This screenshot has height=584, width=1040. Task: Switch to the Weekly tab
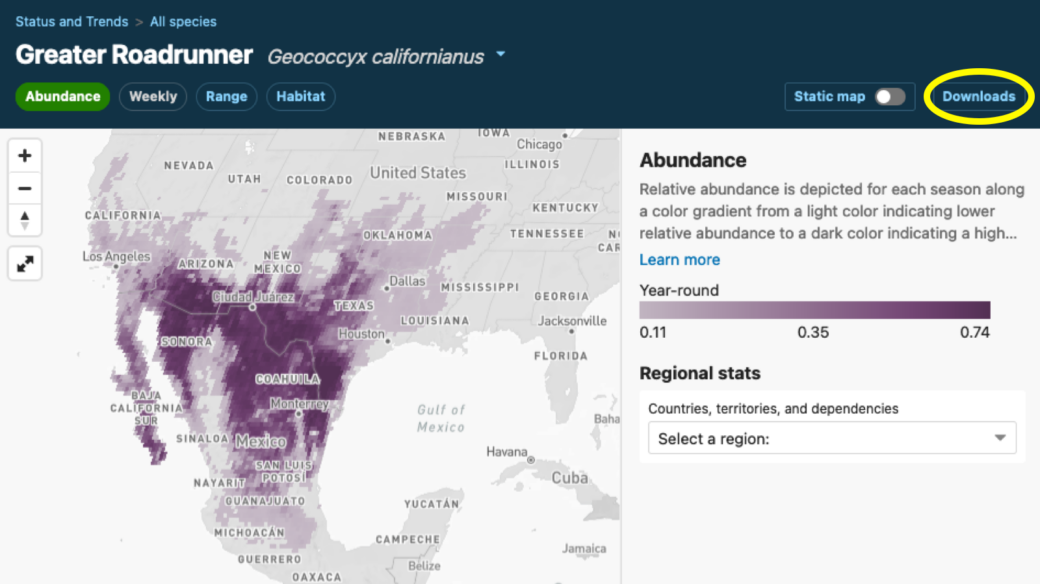[x=152, y=96]
